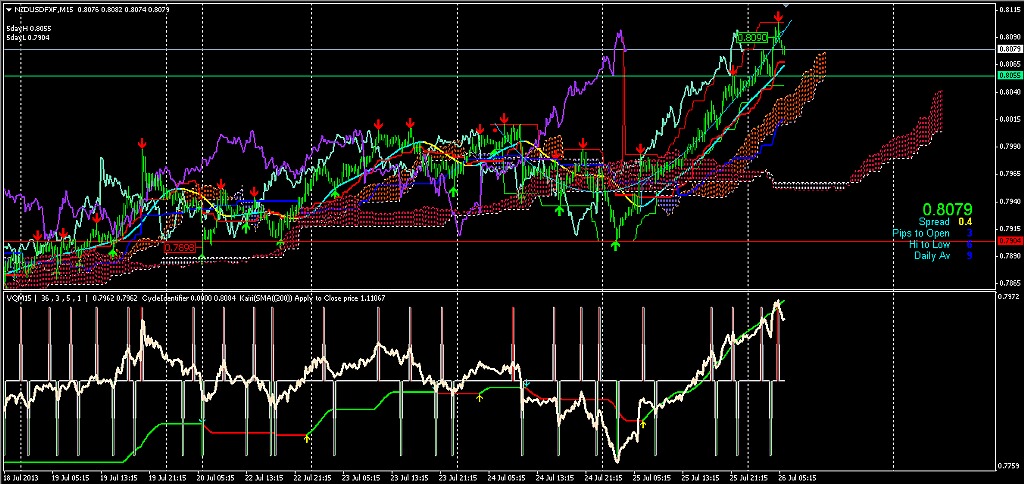Click the 25 Jul 05:15 time label

coord(650,477)
